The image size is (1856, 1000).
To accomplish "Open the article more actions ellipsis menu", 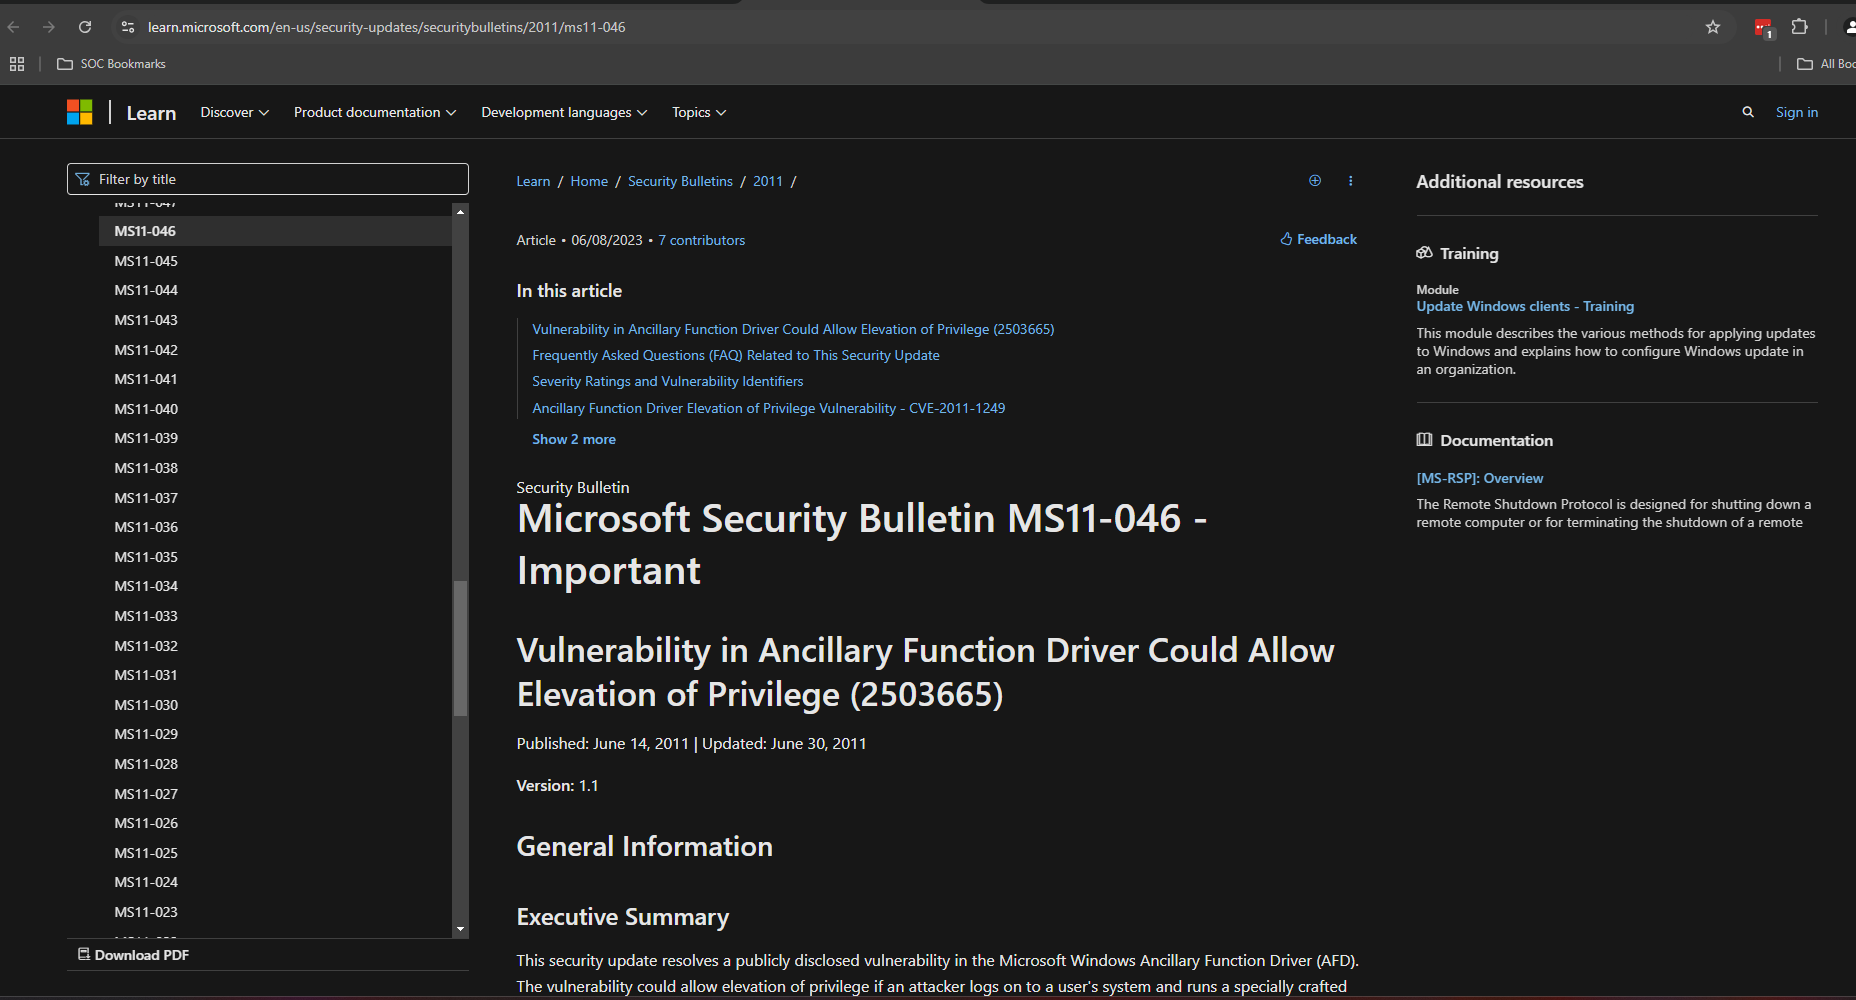I will click(x=1350, y=181).
